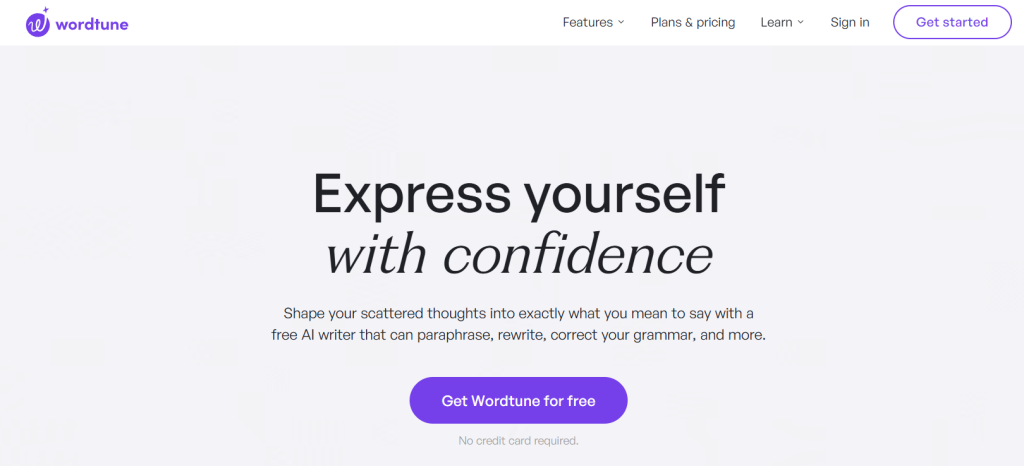Click the wordtune wordmark text
The width and height of the screenshot is (1024, 466).
pyautogui.click(x=92, y=25)
